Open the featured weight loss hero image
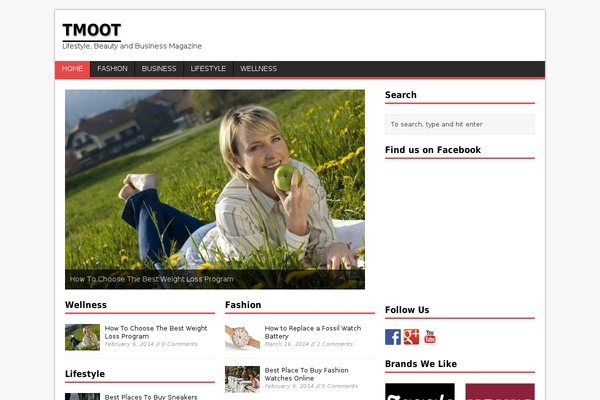Screen dimensions: 600x400 coord(215,189)
